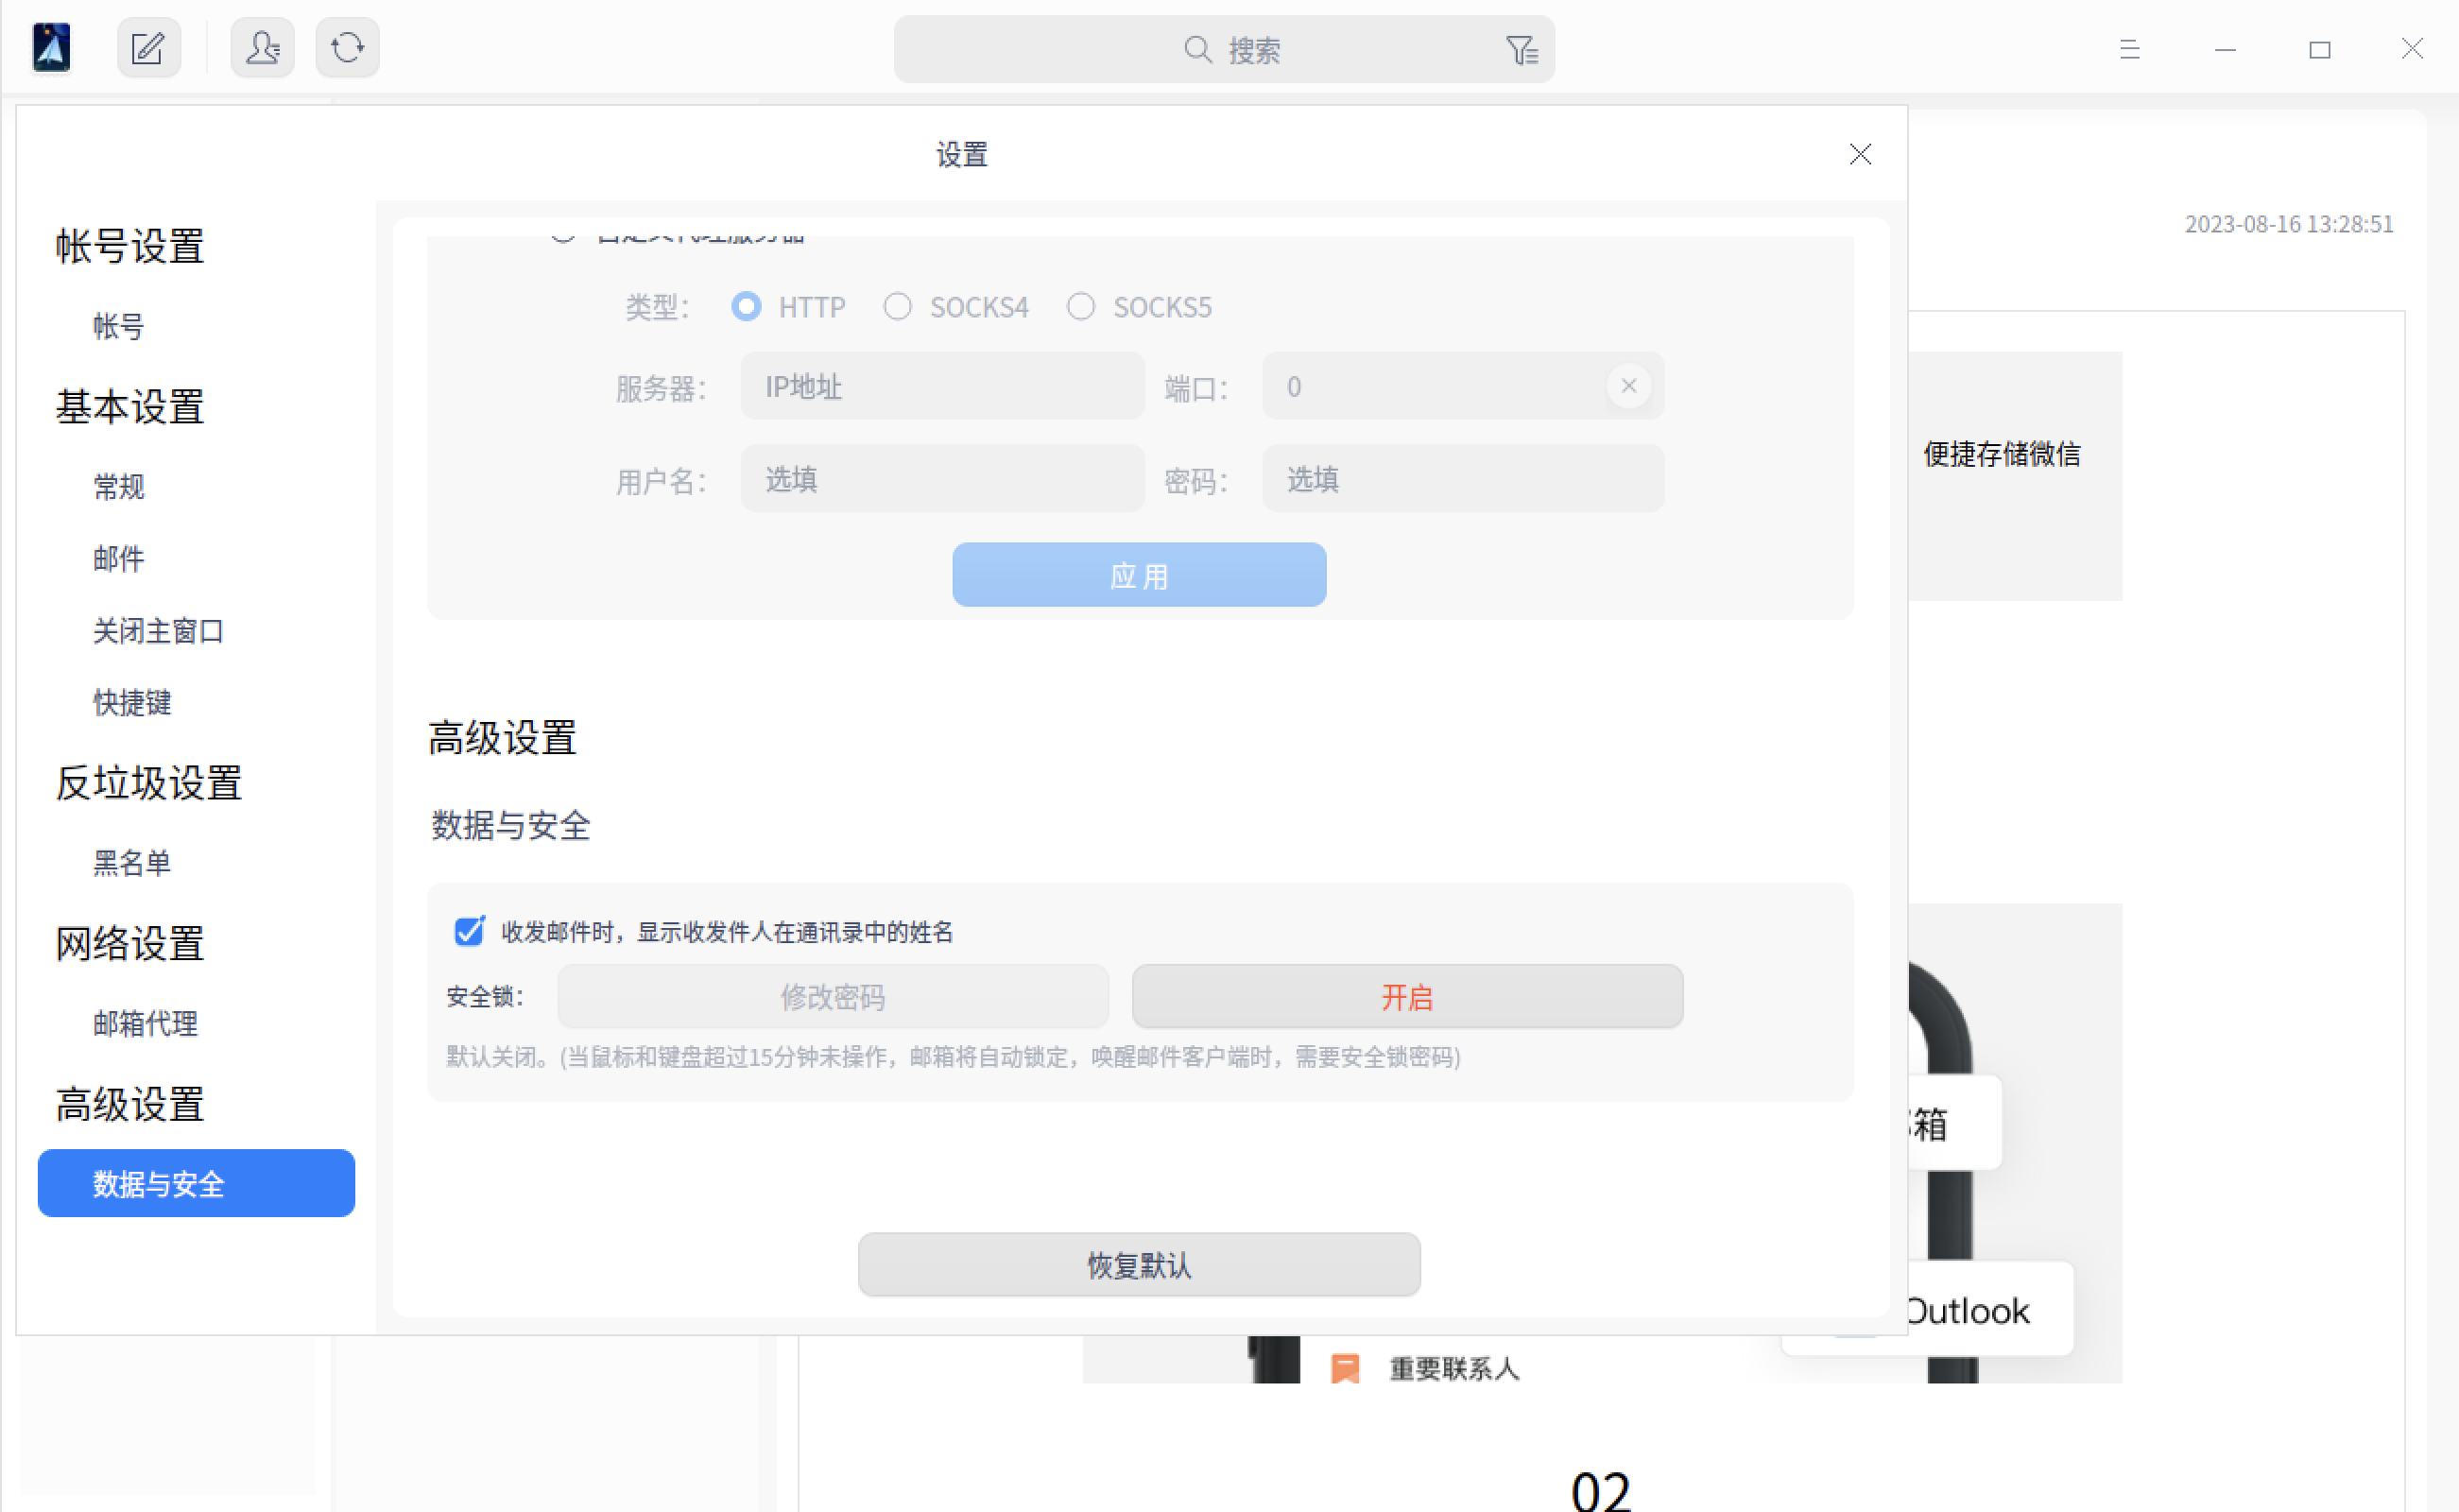Click the refresh/sync mail icon

pos(347,48)
